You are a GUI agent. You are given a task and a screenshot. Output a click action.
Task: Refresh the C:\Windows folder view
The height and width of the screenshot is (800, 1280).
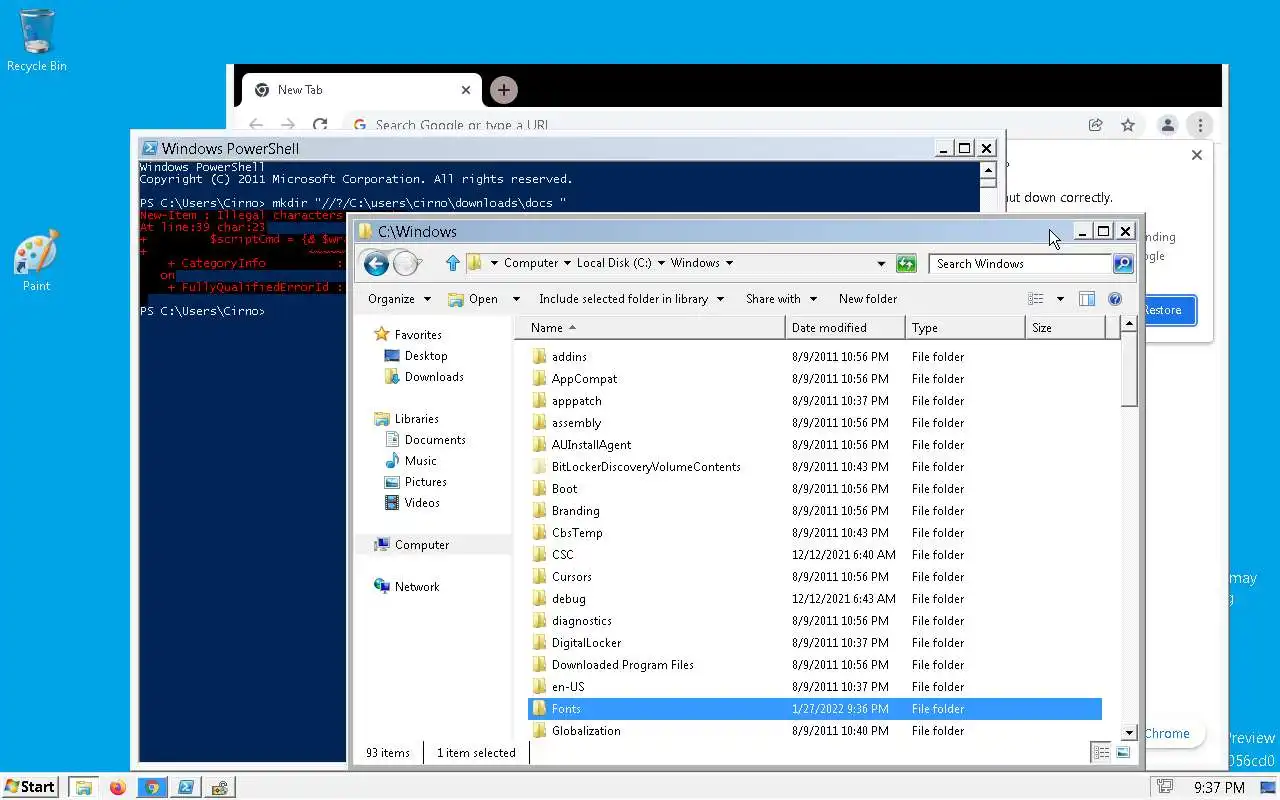point(906,264)
